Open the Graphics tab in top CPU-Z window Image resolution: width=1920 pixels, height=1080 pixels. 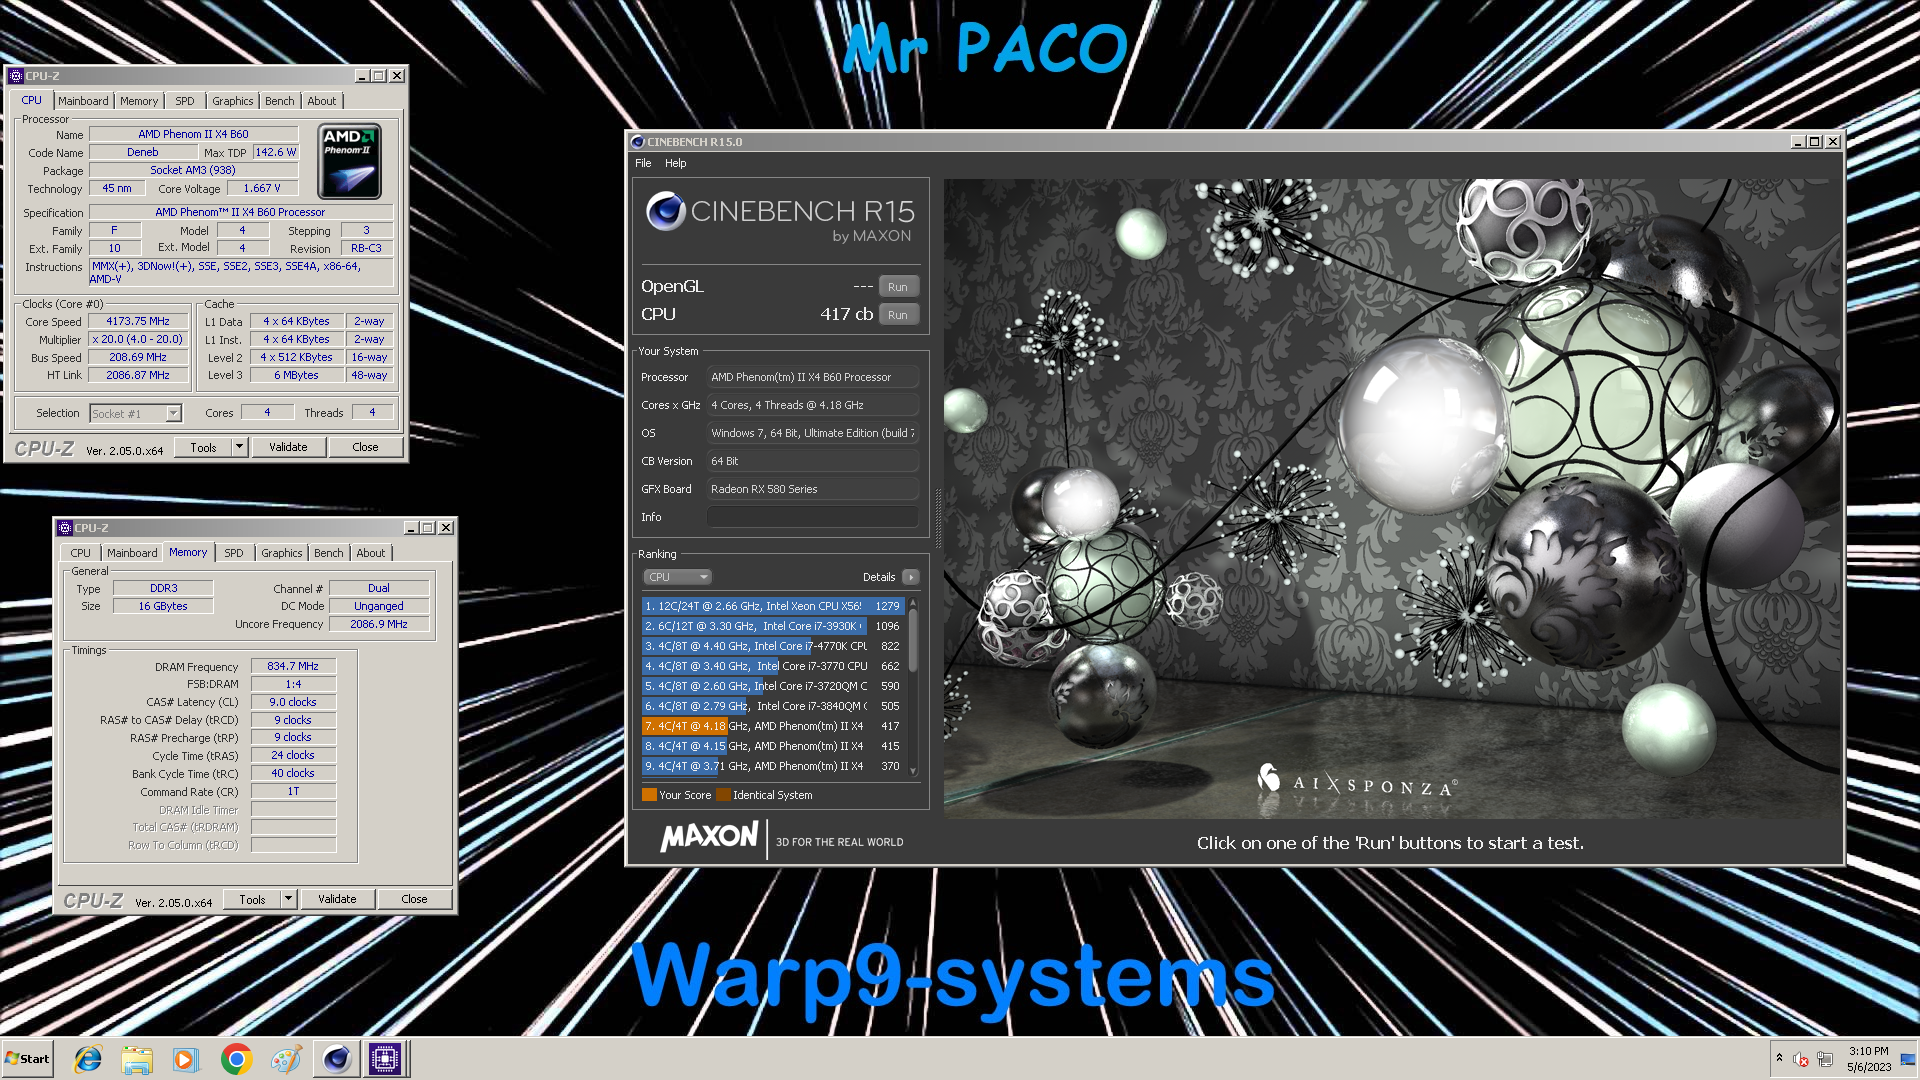(x=233, y=101)
